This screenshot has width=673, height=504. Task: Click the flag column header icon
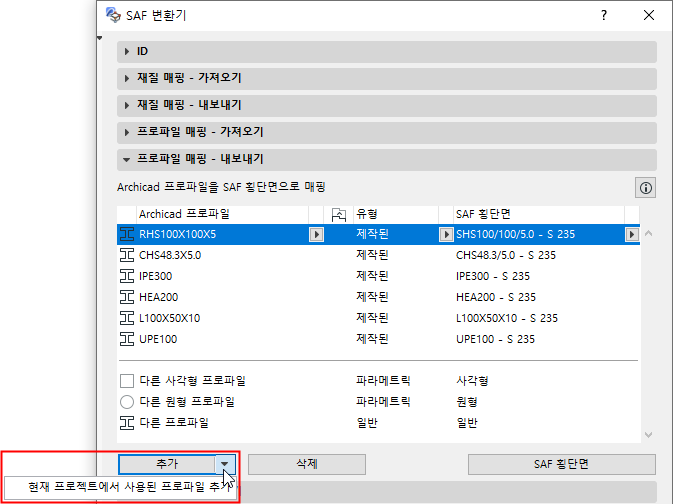pos(339,214)
